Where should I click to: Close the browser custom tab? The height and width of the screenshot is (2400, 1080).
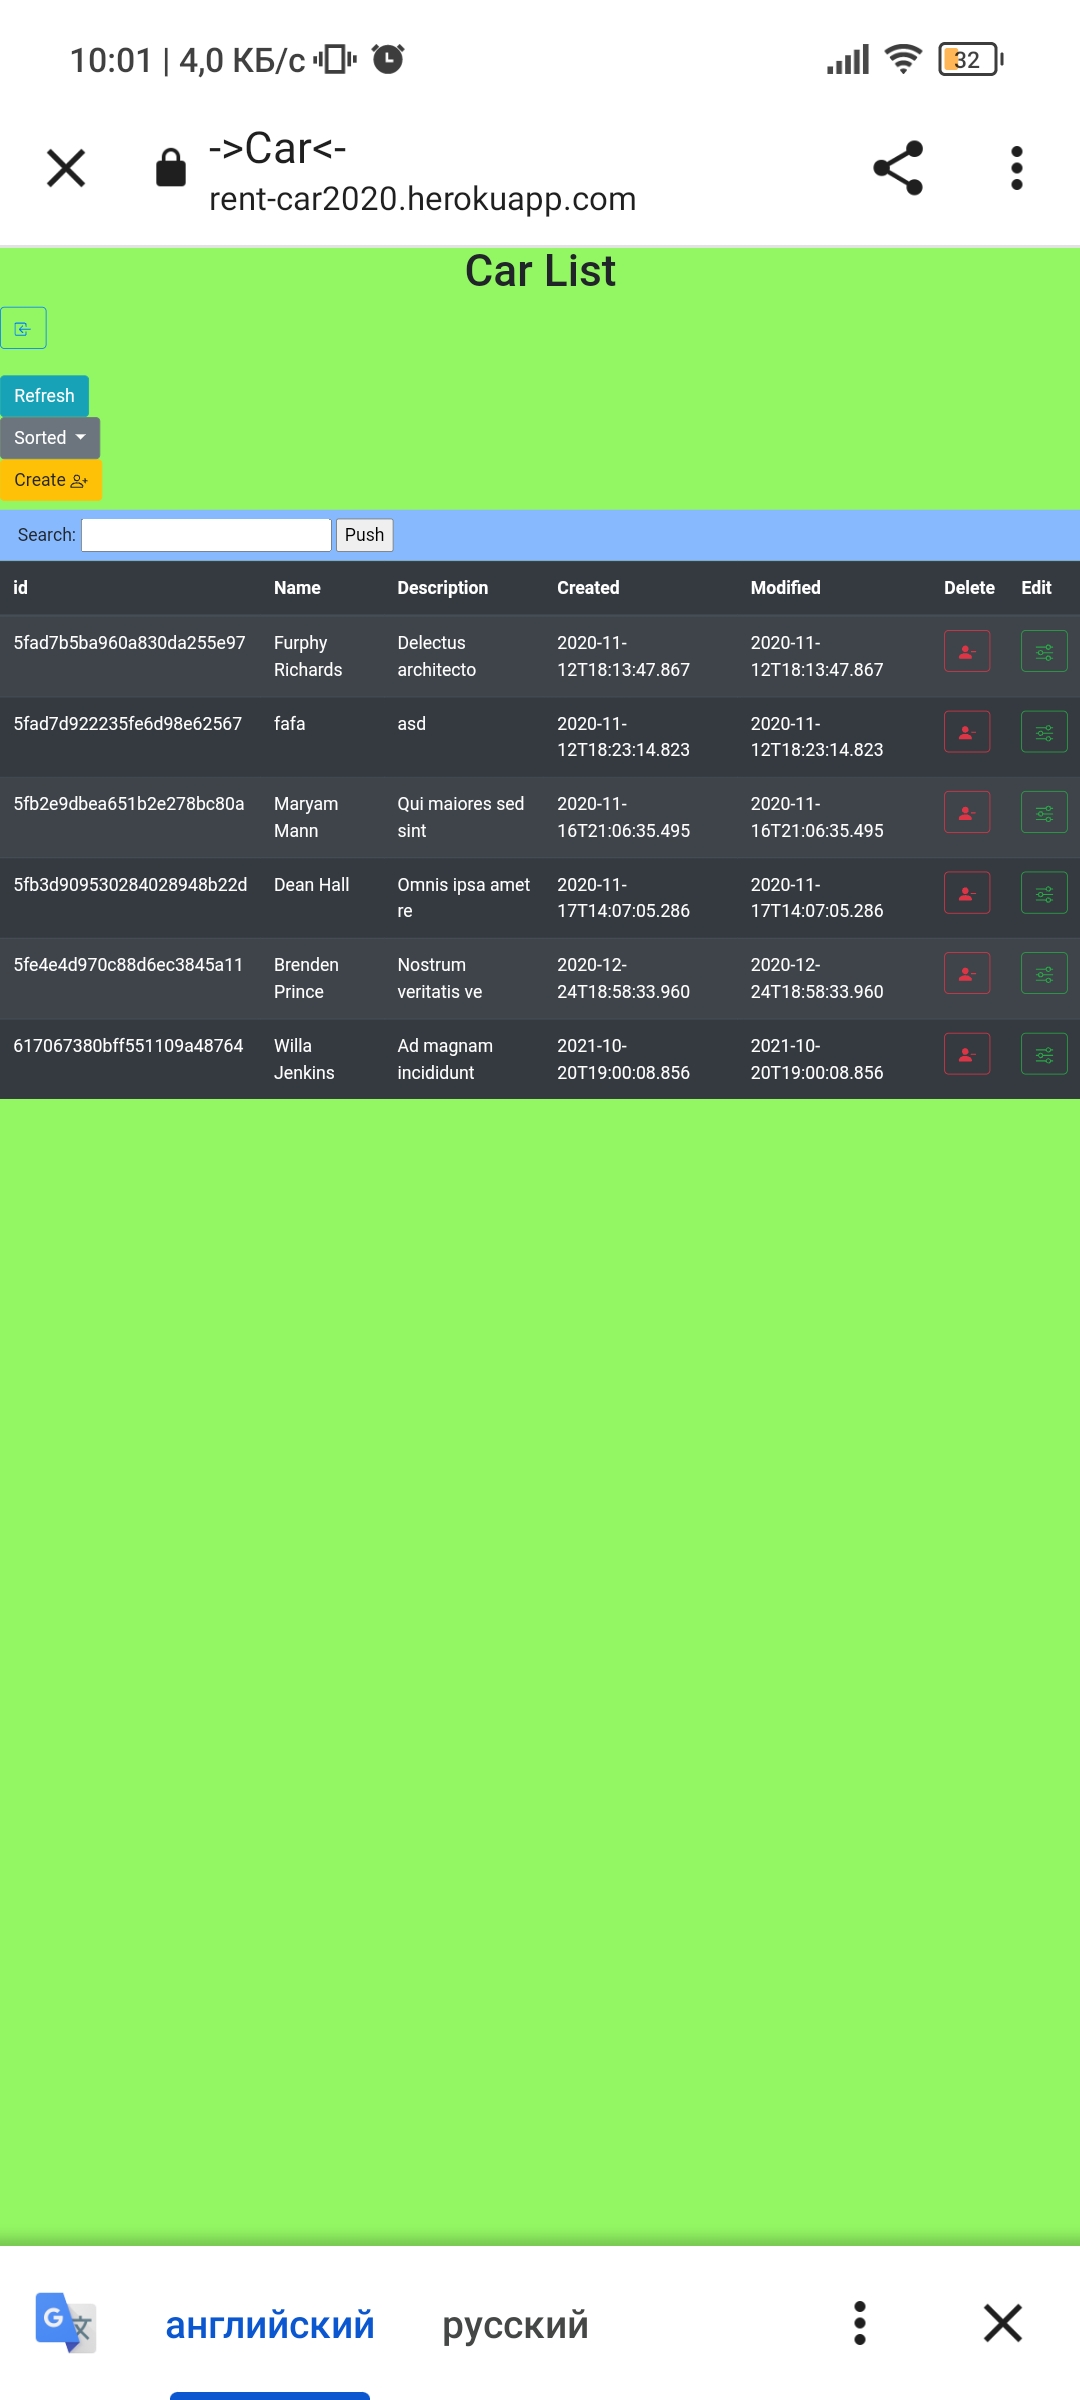pyautogui.click(x=66, y=168)
